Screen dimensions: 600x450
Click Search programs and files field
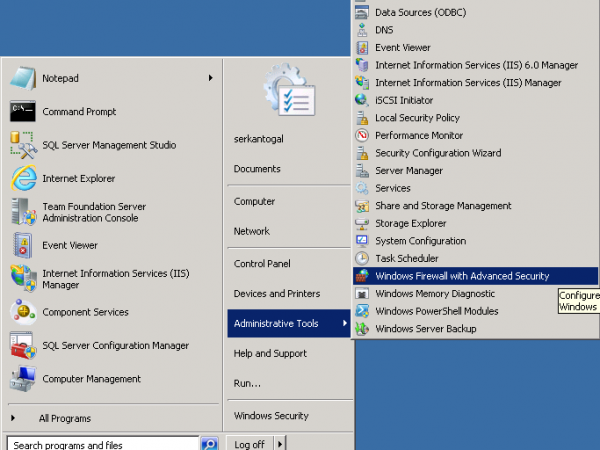pyautogui.click(x=103, y=444)
